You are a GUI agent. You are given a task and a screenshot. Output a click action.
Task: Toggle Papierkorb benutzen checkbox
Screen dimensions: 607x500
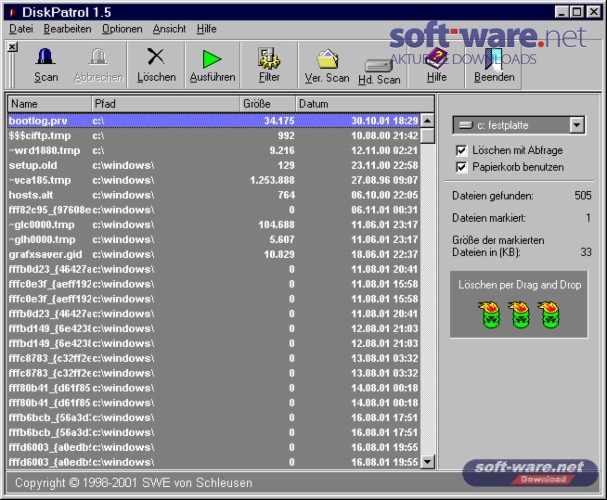coord(461,167)
